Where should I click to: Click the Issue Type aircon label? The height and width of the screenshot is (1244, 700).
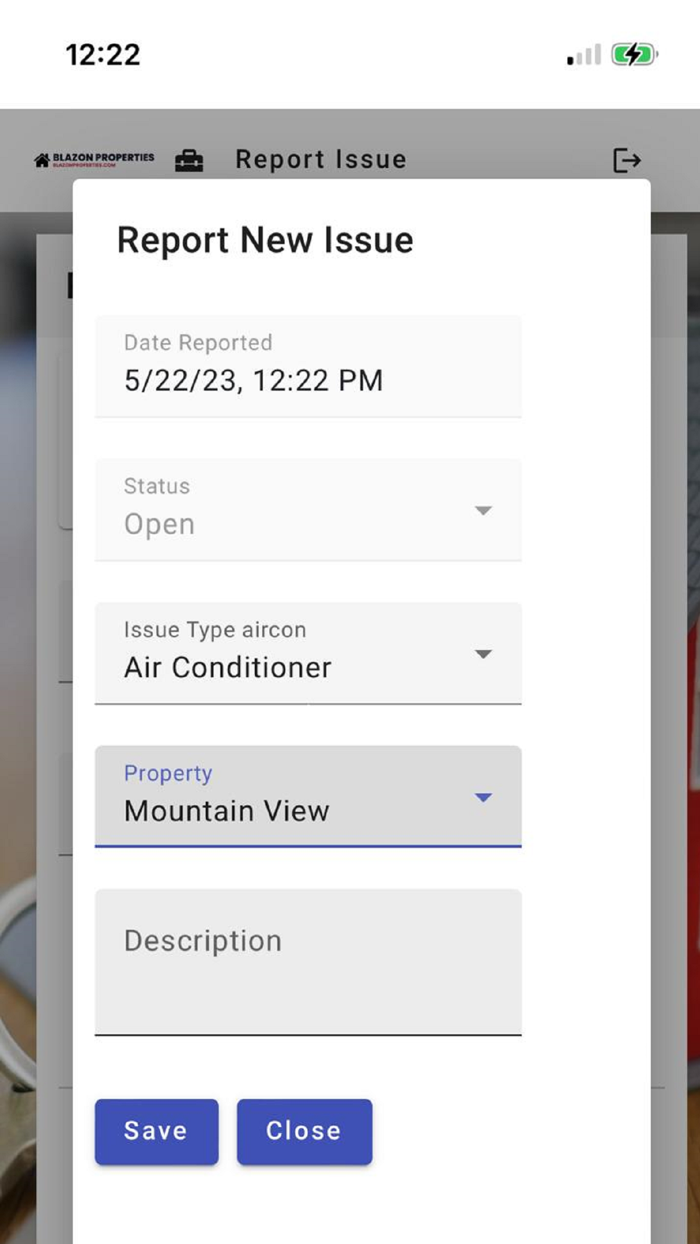coord(215,630)
